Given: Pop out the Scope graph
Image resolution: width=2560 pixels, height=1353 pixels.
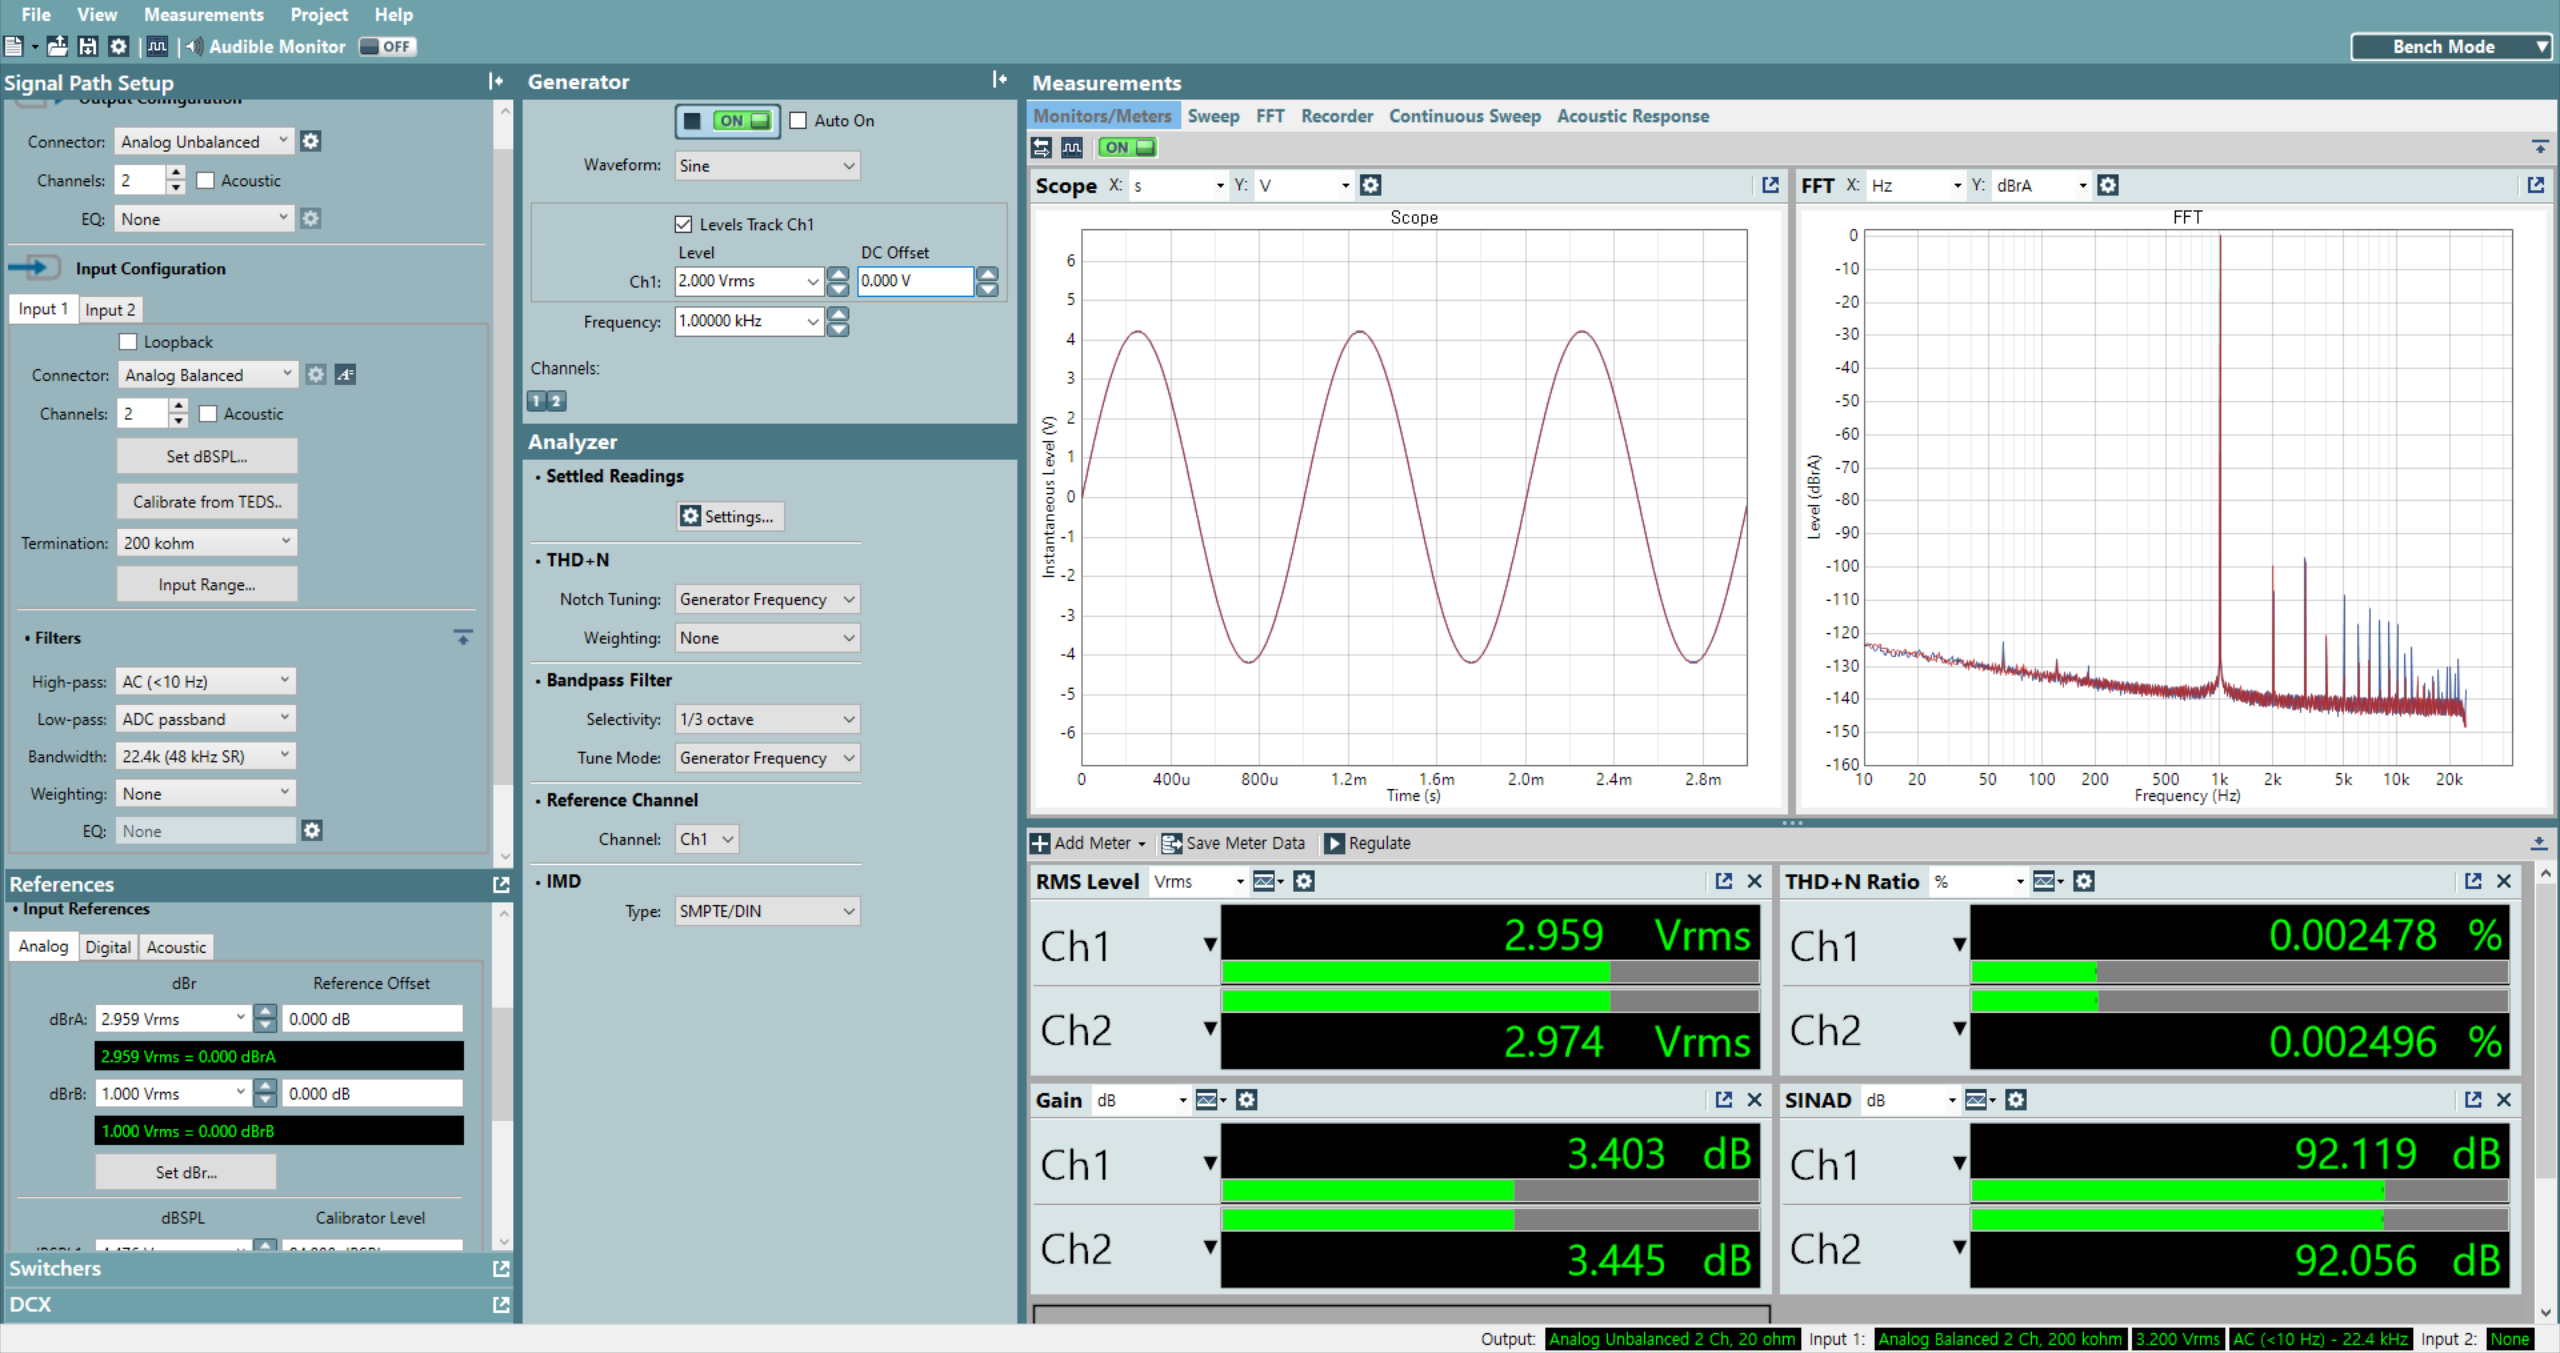Looking at the screenshot, I should click(x=1770, y=185).
